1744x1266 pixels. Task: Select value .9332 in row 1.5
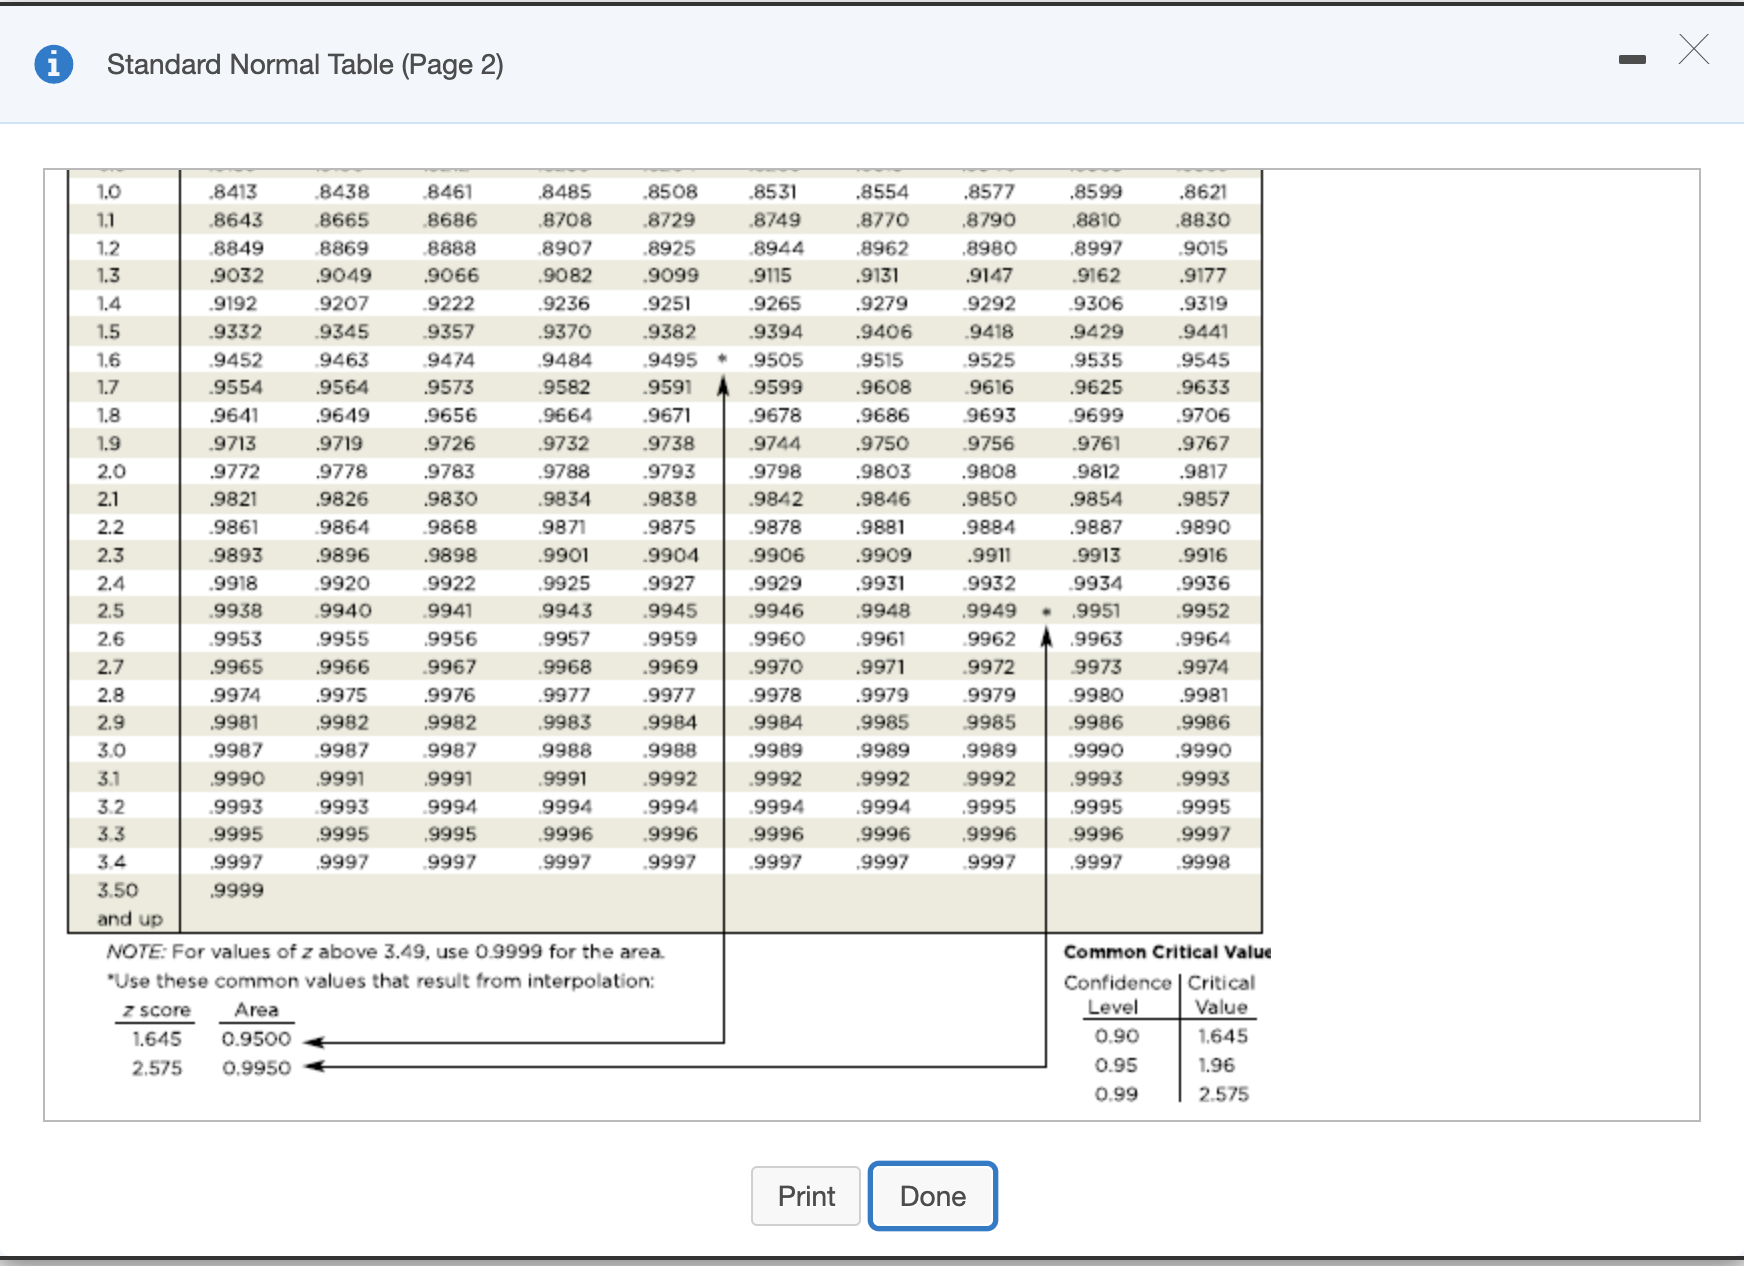coord(237,332)
